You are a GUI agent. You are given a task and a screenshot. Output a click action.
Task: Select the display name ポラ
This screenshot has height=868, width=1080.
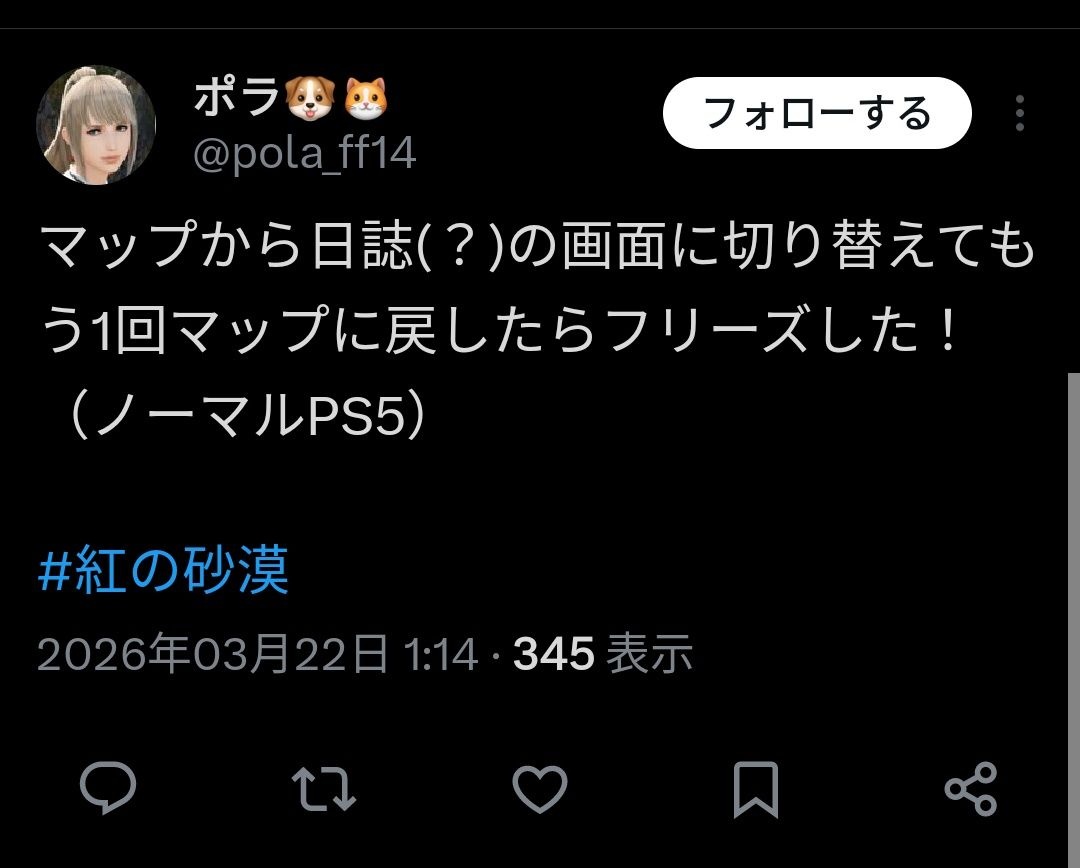[x=236, y=96]
